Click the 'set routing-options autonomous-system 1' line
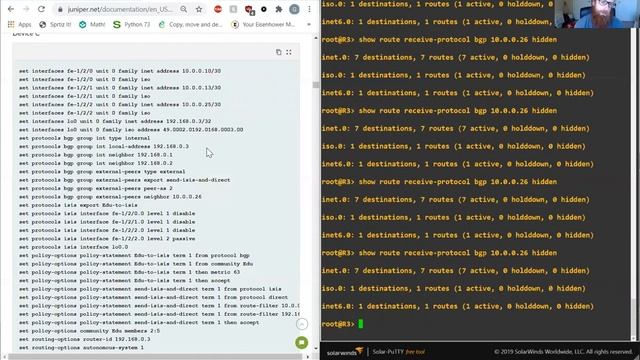This screenshot has width=640, height=360. 81,348
